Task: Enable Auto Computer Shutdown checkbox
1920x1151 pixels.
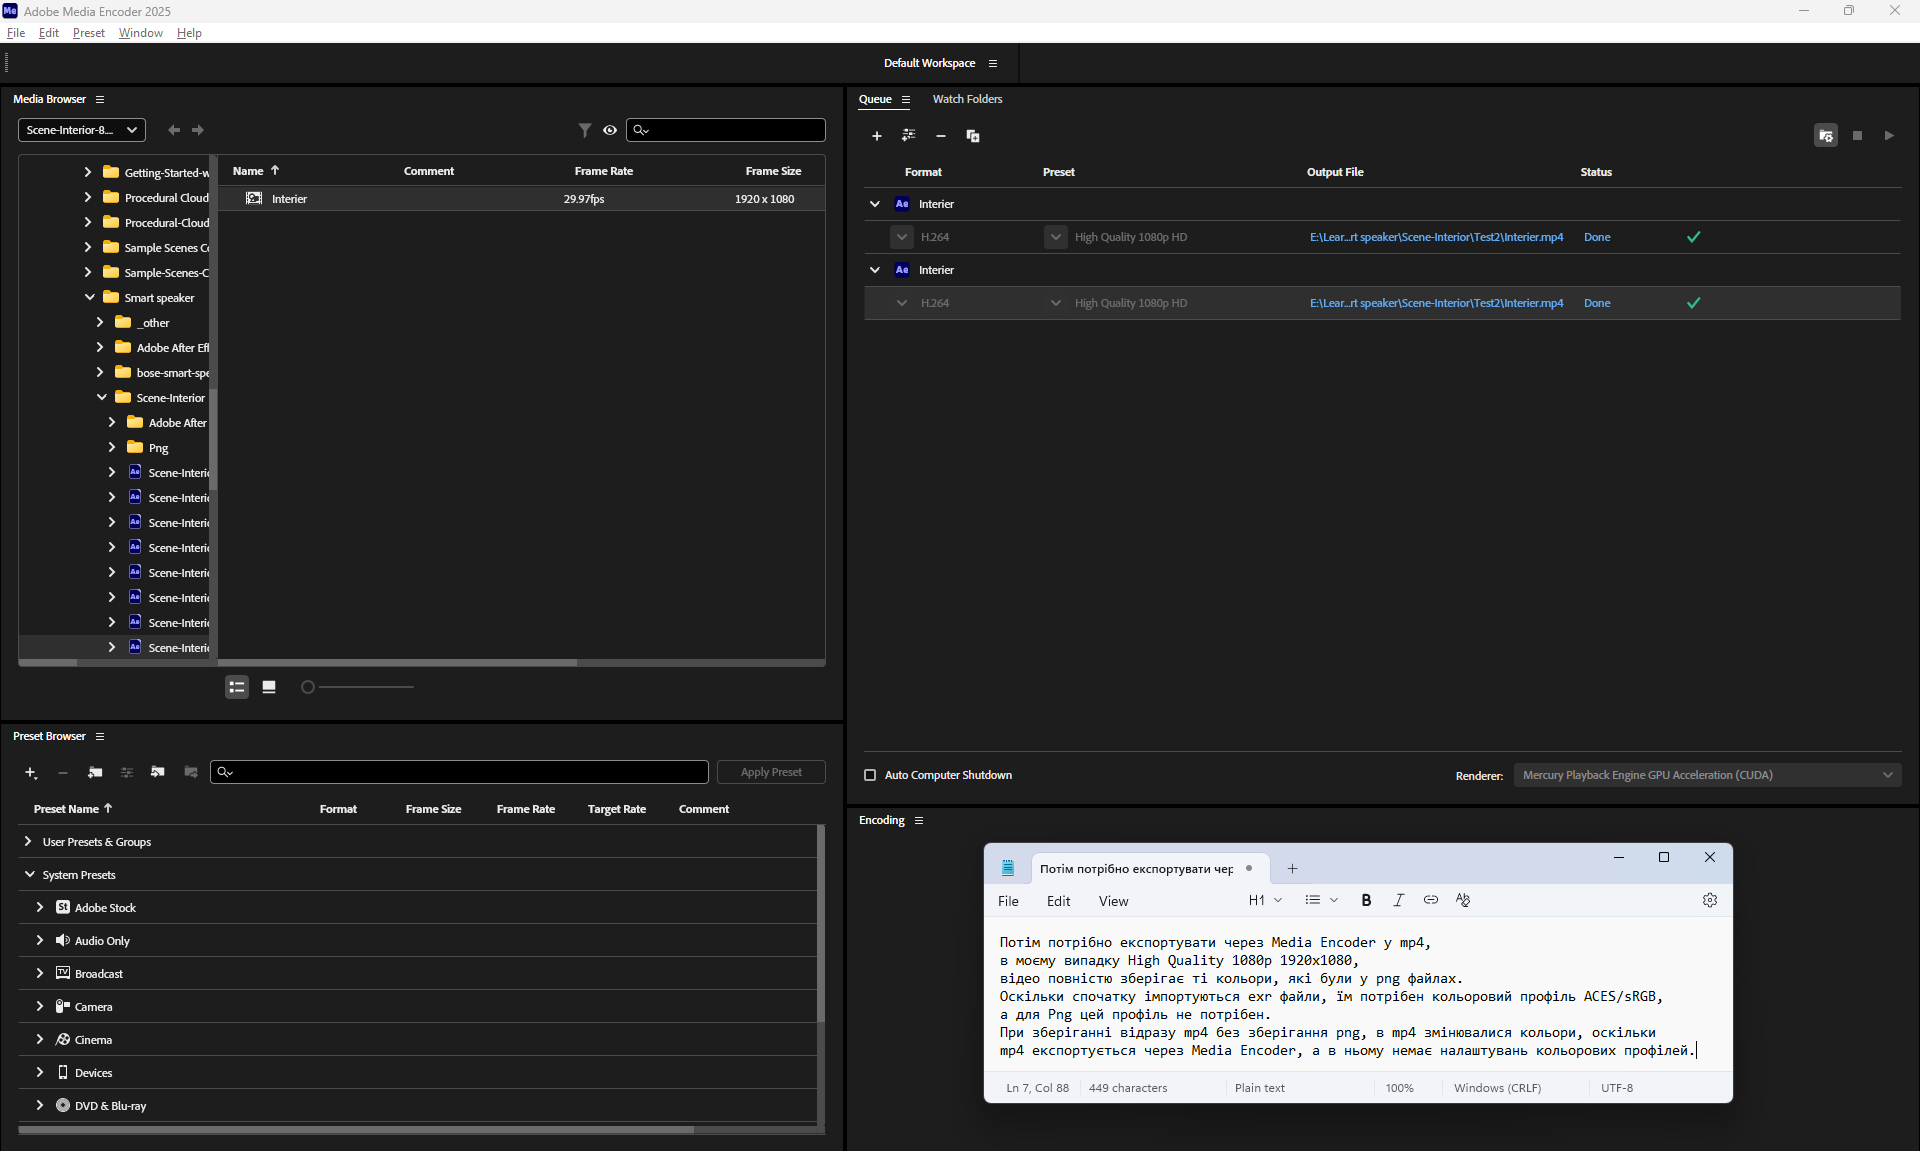Action: pyautogui.click(x=870, y=775)
